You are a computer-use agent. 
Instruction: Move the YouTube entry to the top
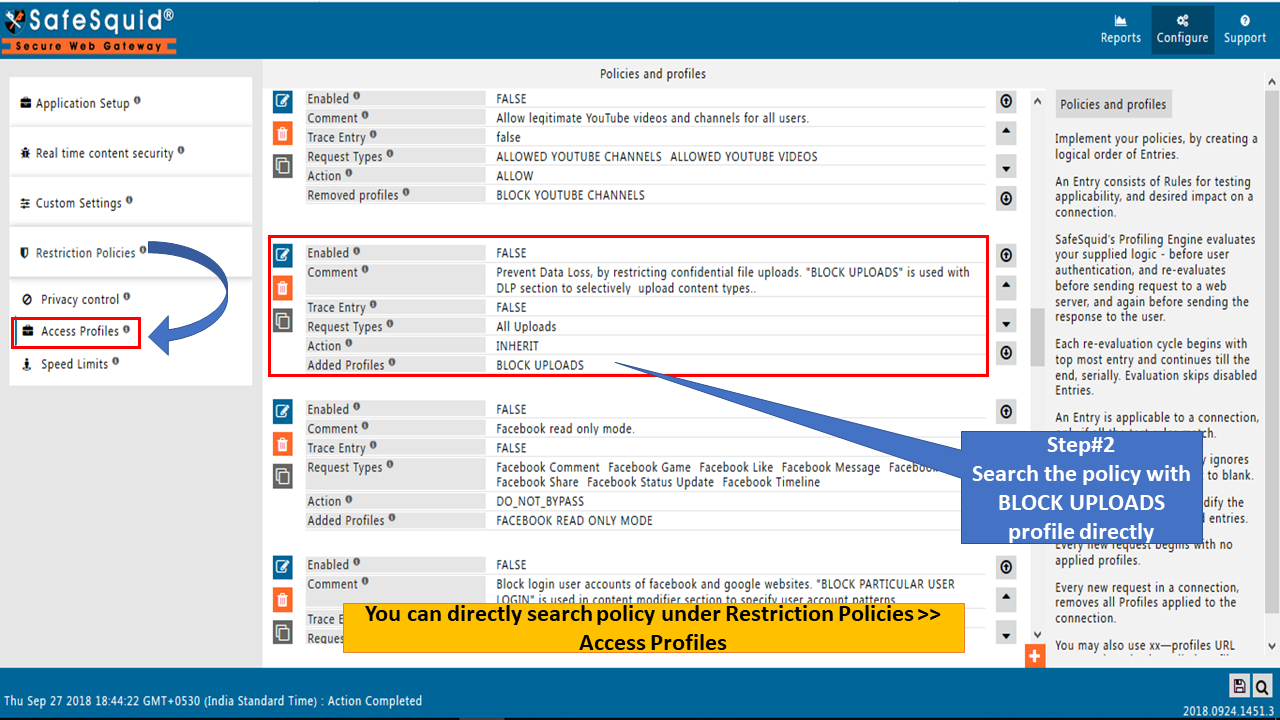pyautogui.click(x=1006, y=101)
